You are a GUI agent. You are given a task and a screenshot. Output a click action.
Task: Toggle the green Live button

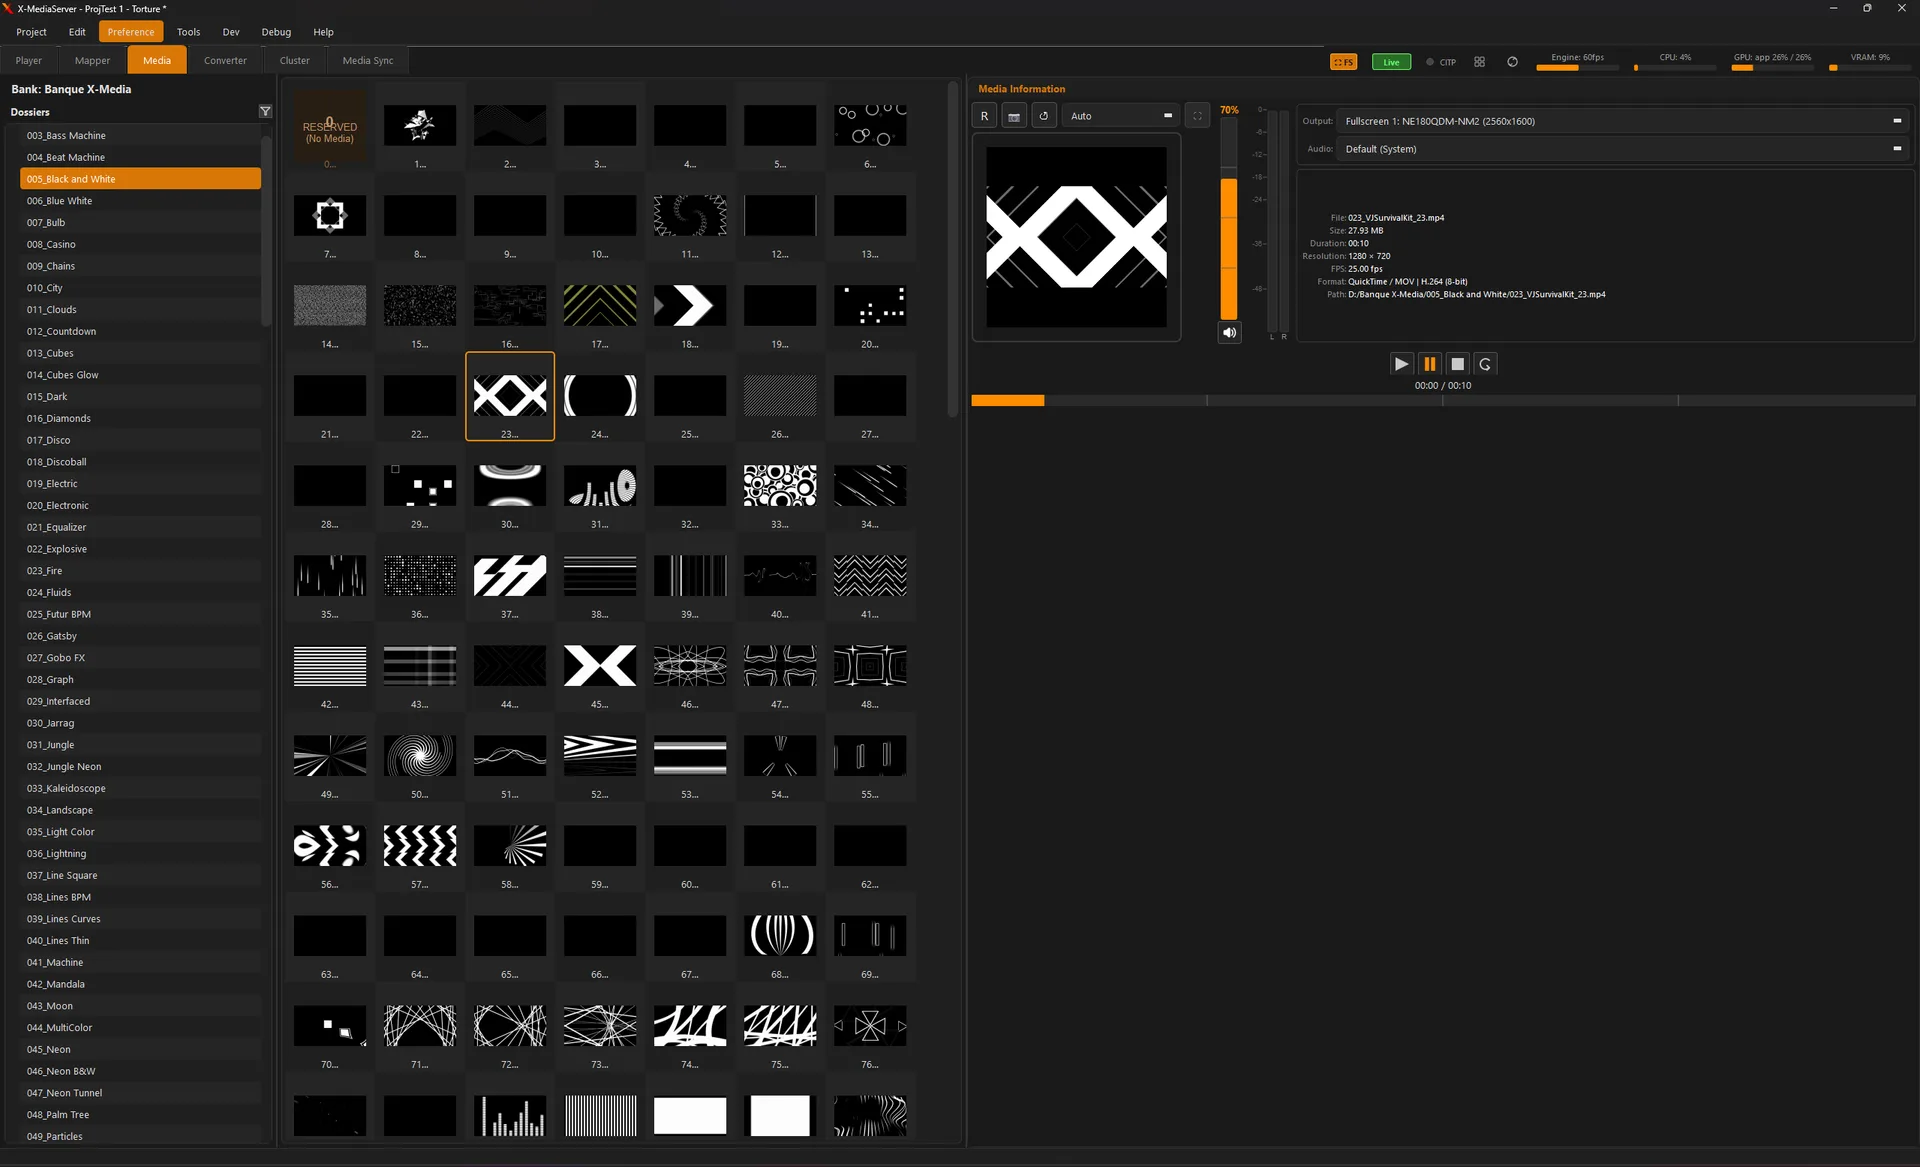pyautogui.click(x=1391, y=62)
